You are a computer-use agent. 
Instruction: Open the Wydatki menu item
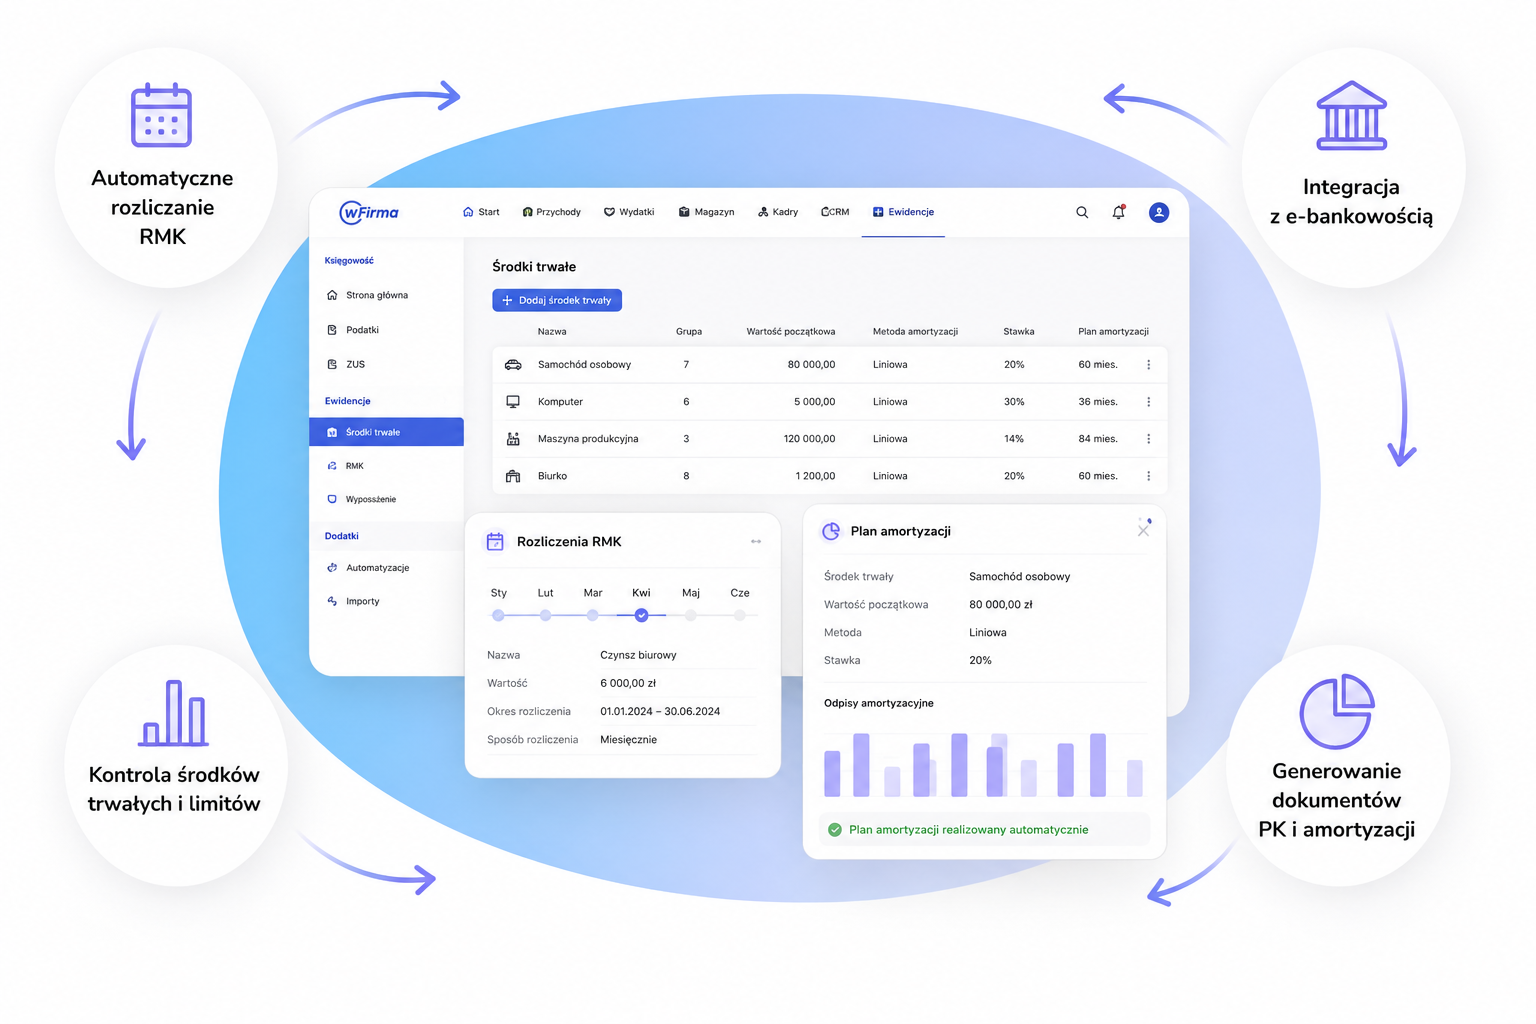click(x=629, y=212)
